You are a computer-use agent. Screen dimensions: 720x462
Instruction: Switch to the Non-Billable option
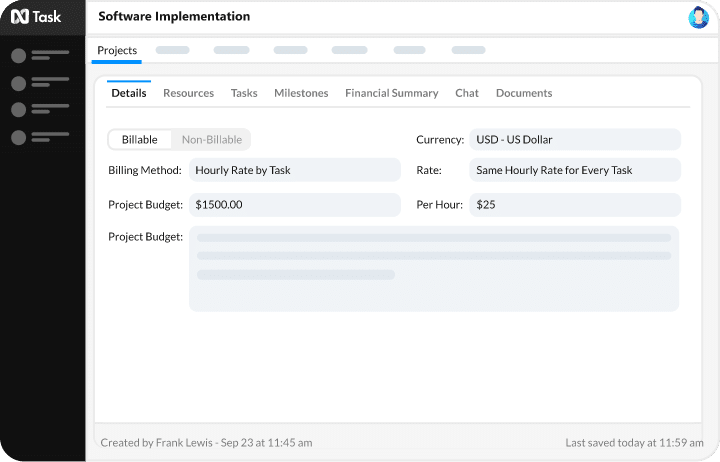pyautogui.click(x=211, y=140)
